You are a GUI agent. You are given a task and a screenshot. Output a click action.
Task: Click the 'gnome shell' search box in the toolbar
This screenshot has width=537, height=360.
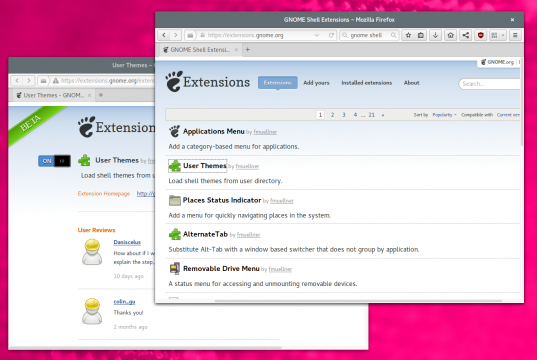point(369,35)
